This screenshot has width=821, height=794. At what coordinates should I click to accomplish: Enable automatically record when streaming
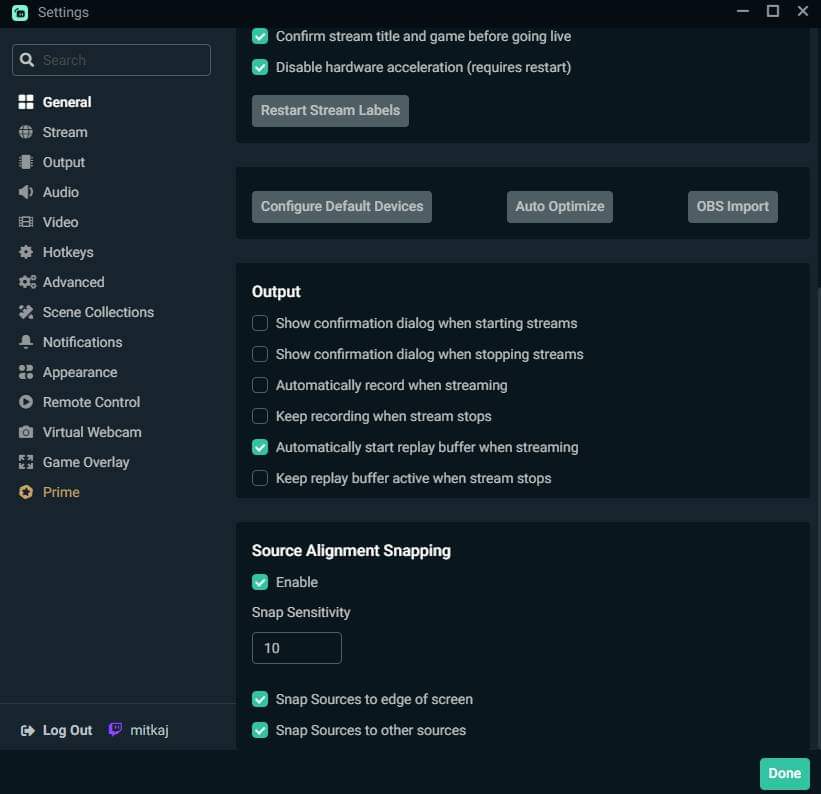pyautogui.click(x=260, y=385)
